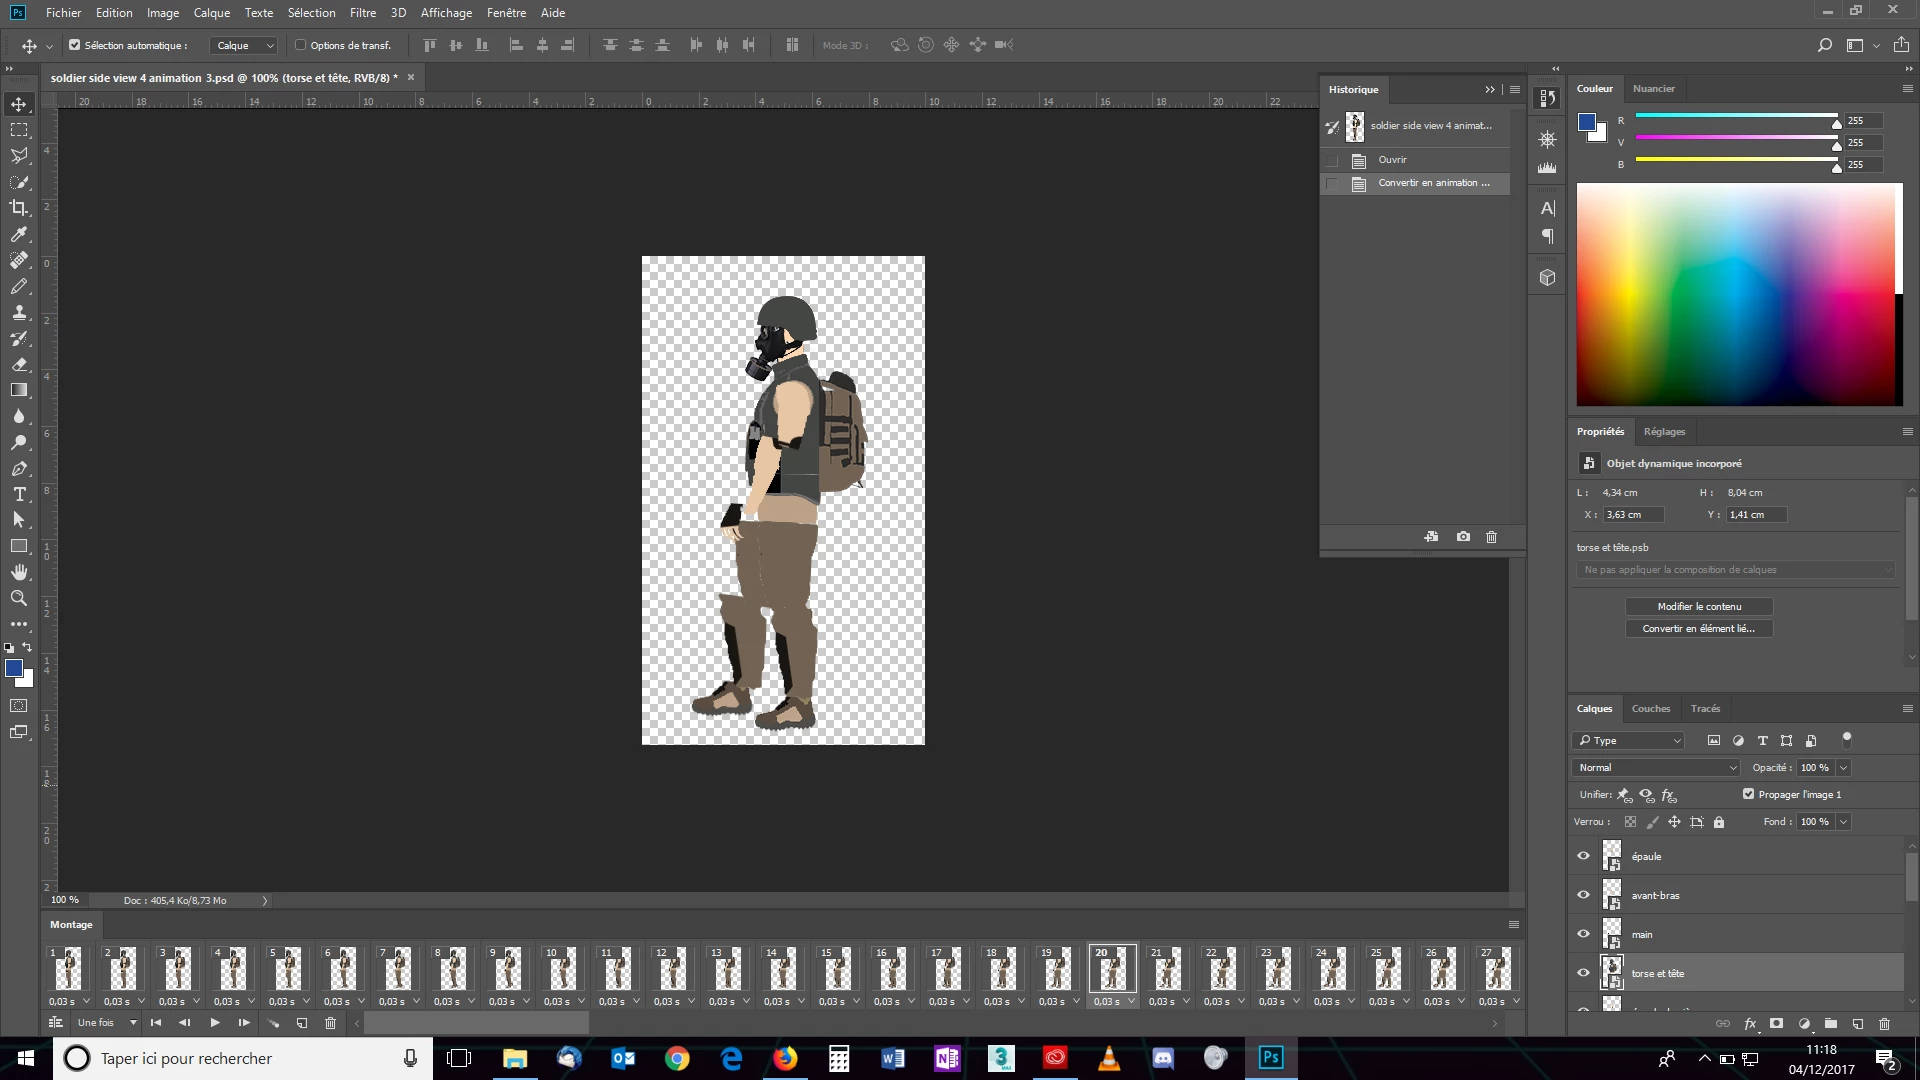Click Convertir en élément lié button

1698,629
